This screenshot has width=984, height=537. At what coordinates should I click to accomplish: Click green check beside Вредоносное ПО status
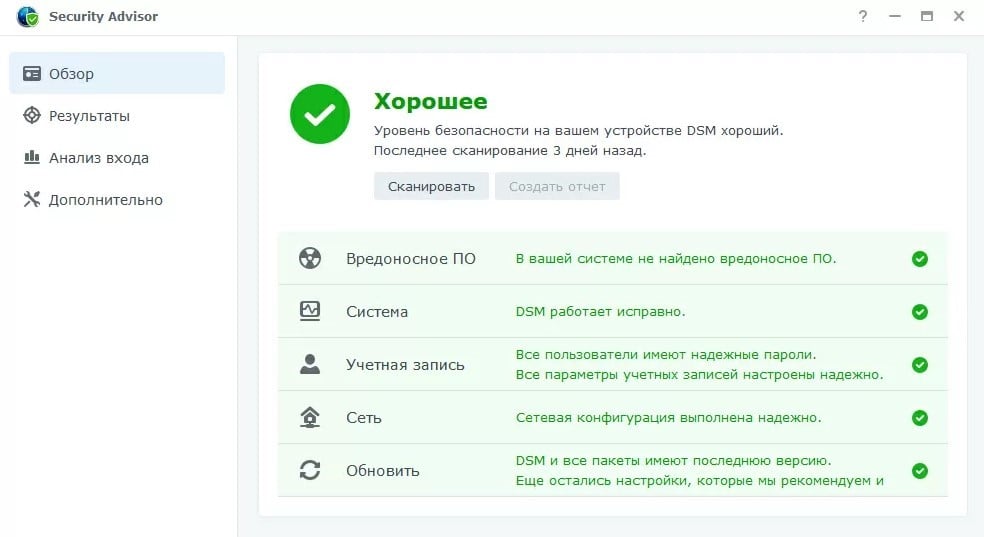(919, 259)
